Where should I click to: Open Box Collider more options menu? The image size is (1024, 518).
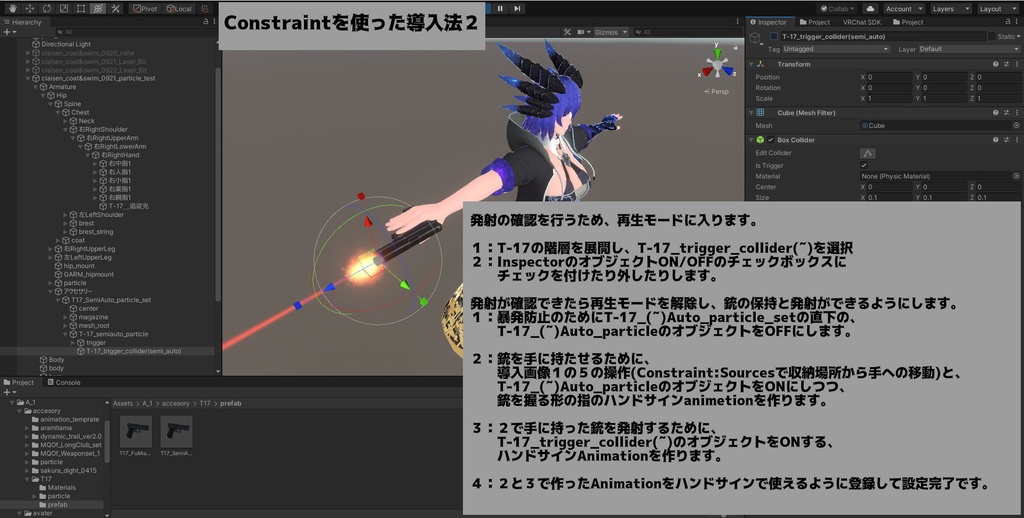[x=1017, y=140]
